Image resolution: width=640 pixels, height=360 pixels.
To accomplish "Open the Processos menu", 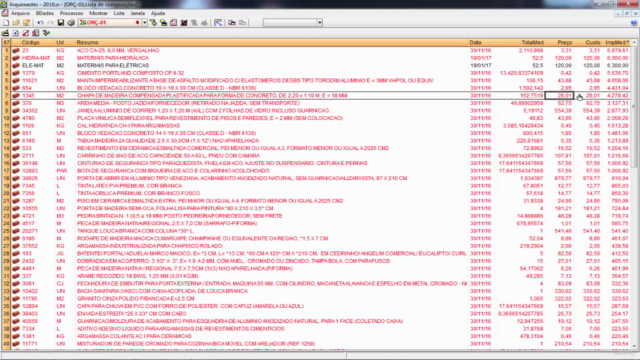I will pyautogui.click(x=71, y=13).
